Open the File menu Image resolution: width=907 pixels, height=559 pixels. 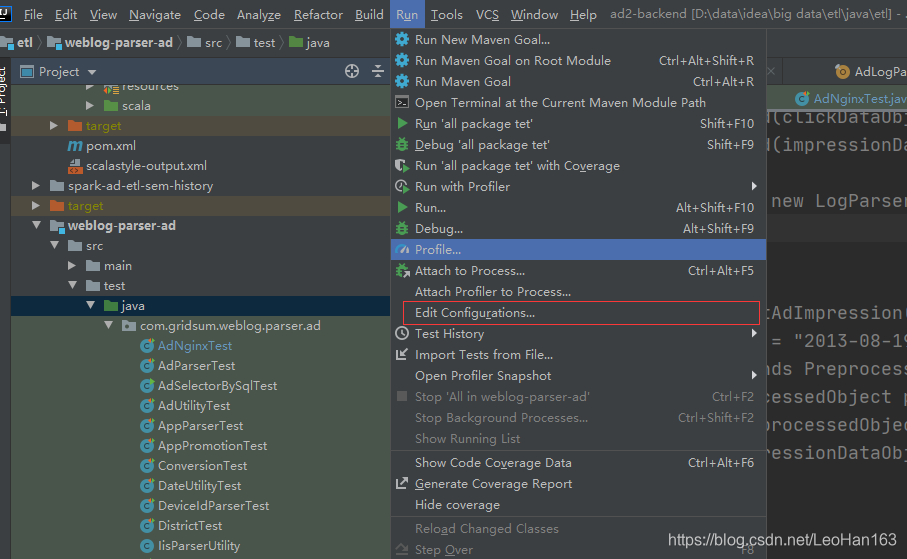coord(33,14)
